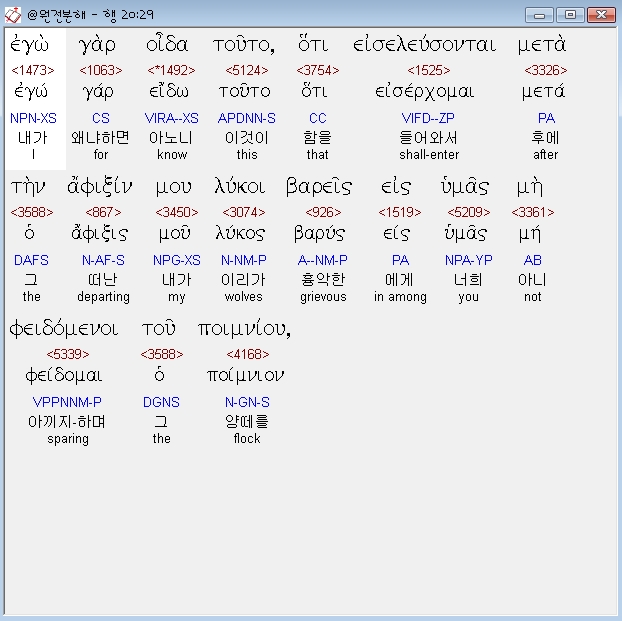Screen dimensions: 622x621
Task: Click parsing code VIFD--ZP
Action: tap(428, 118)
